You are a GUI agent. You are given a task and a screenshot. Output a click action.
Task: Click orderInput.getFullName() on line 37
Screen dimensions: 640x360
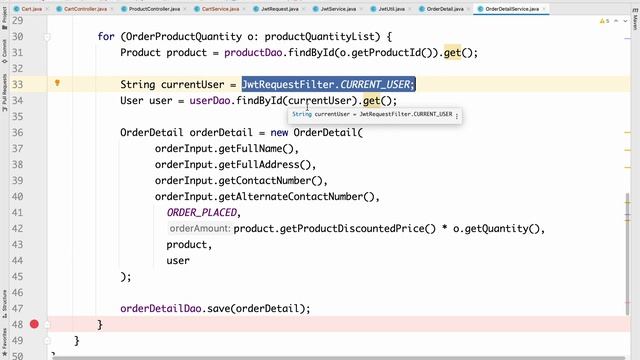coord(224,149)
